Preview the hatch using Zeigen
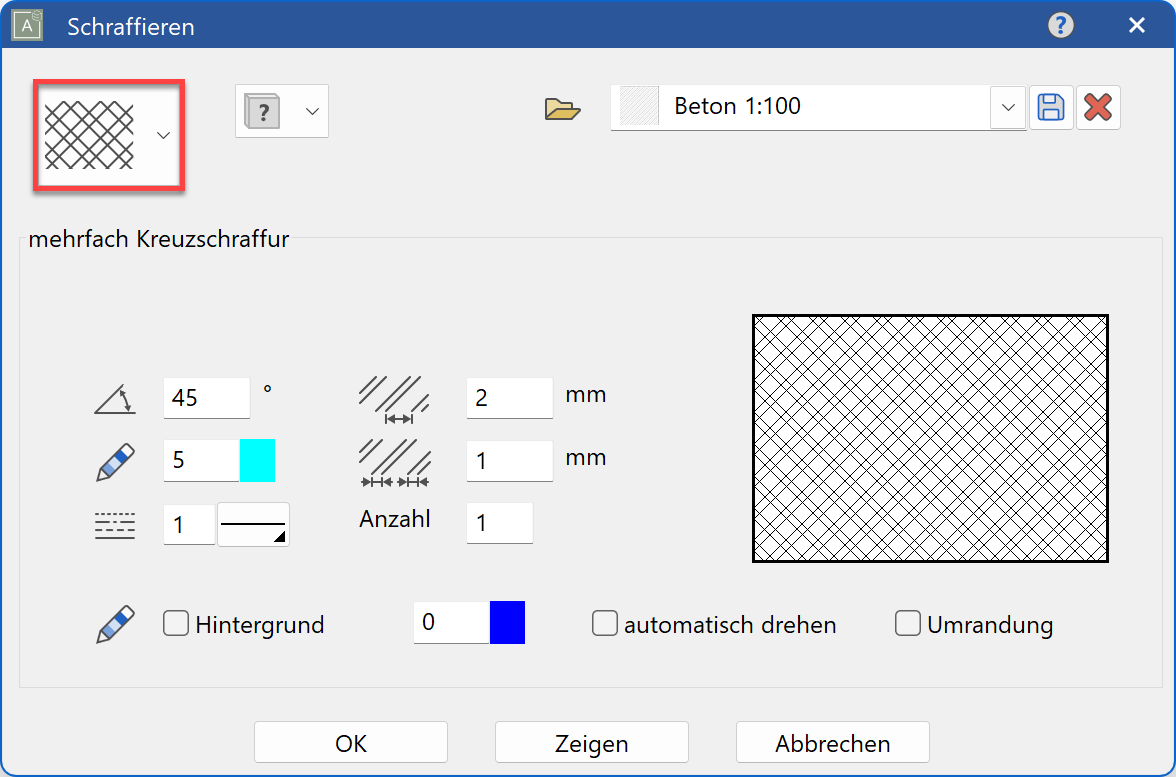This screenshot has height=777, width=1176. coord(591,742)
